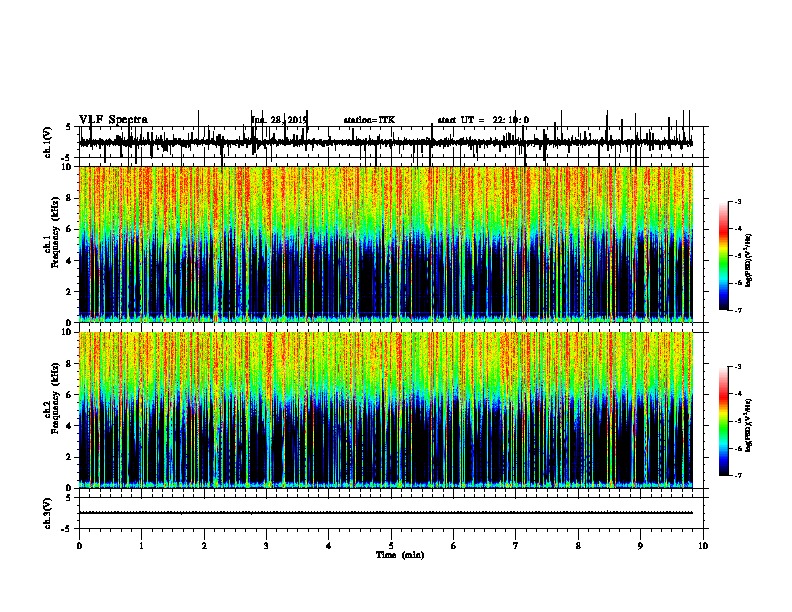792x612 pixels.
Task: Click the '7' tick on the time axis
Action: (516, 546)
